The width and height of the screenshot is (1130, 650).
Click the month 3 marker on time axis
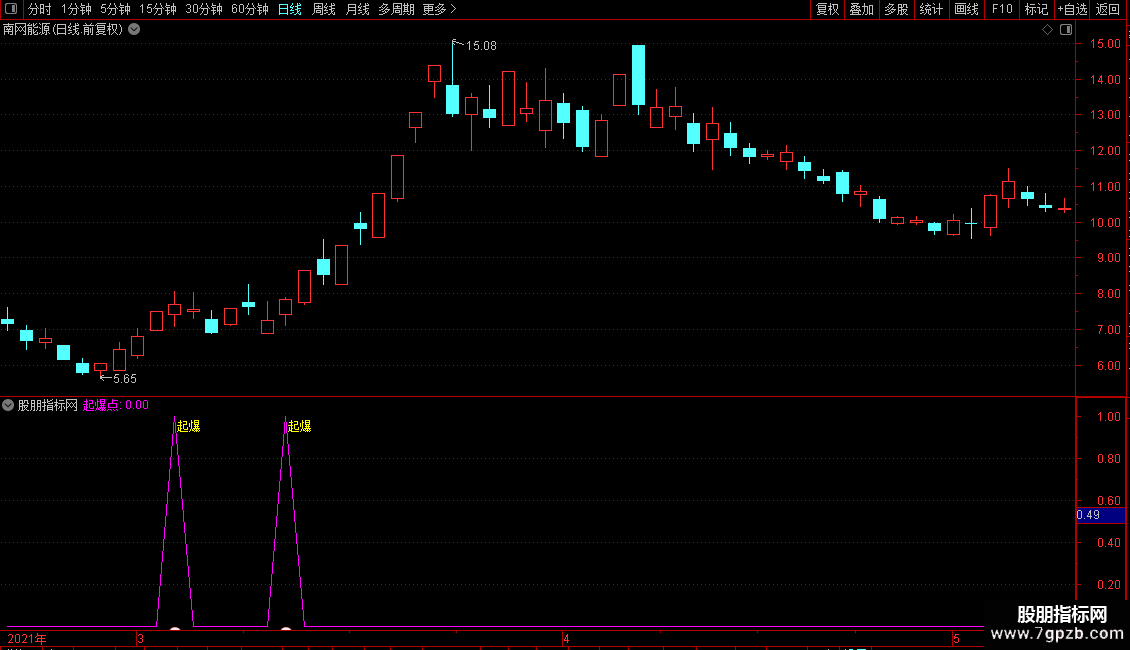coord(140,638)
